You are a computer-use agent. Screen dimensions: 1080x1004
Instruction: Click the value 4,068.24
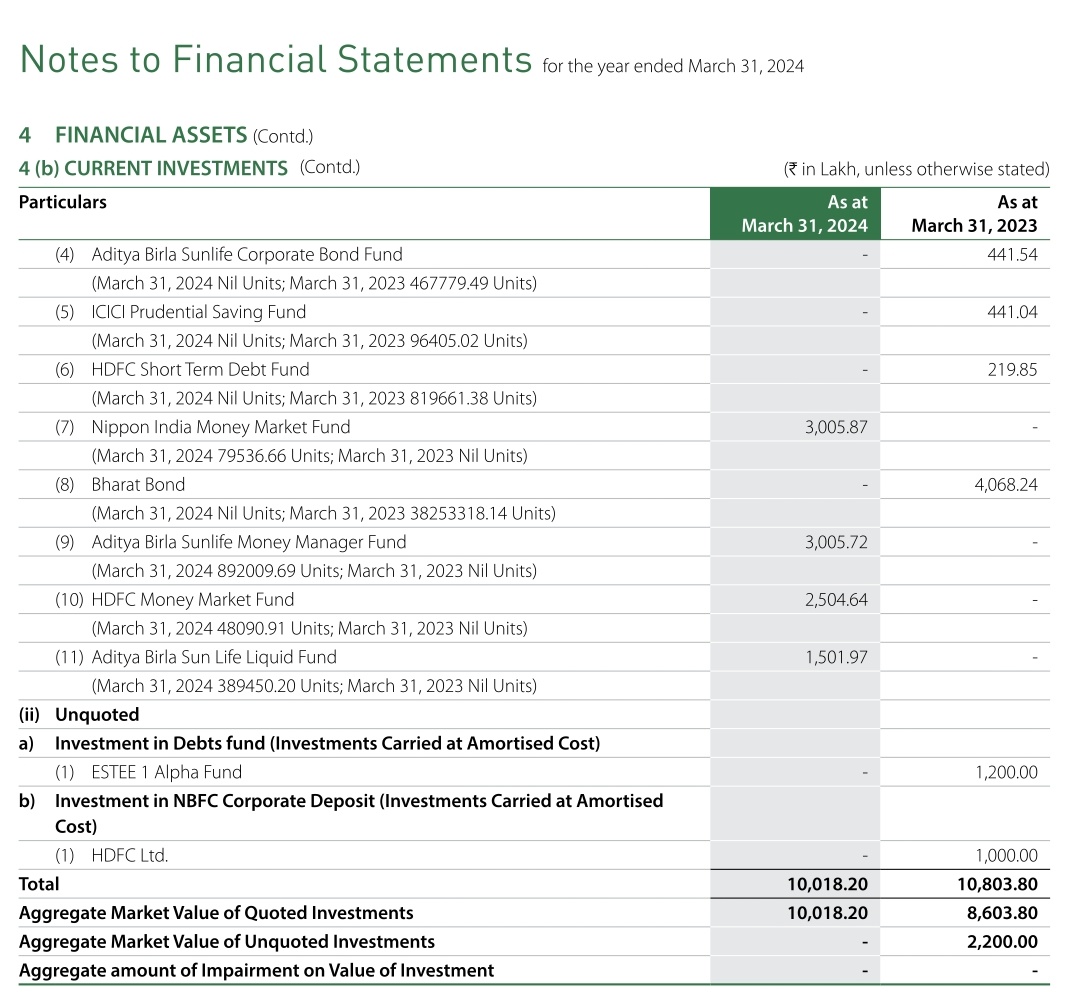tap(1006, 484)
